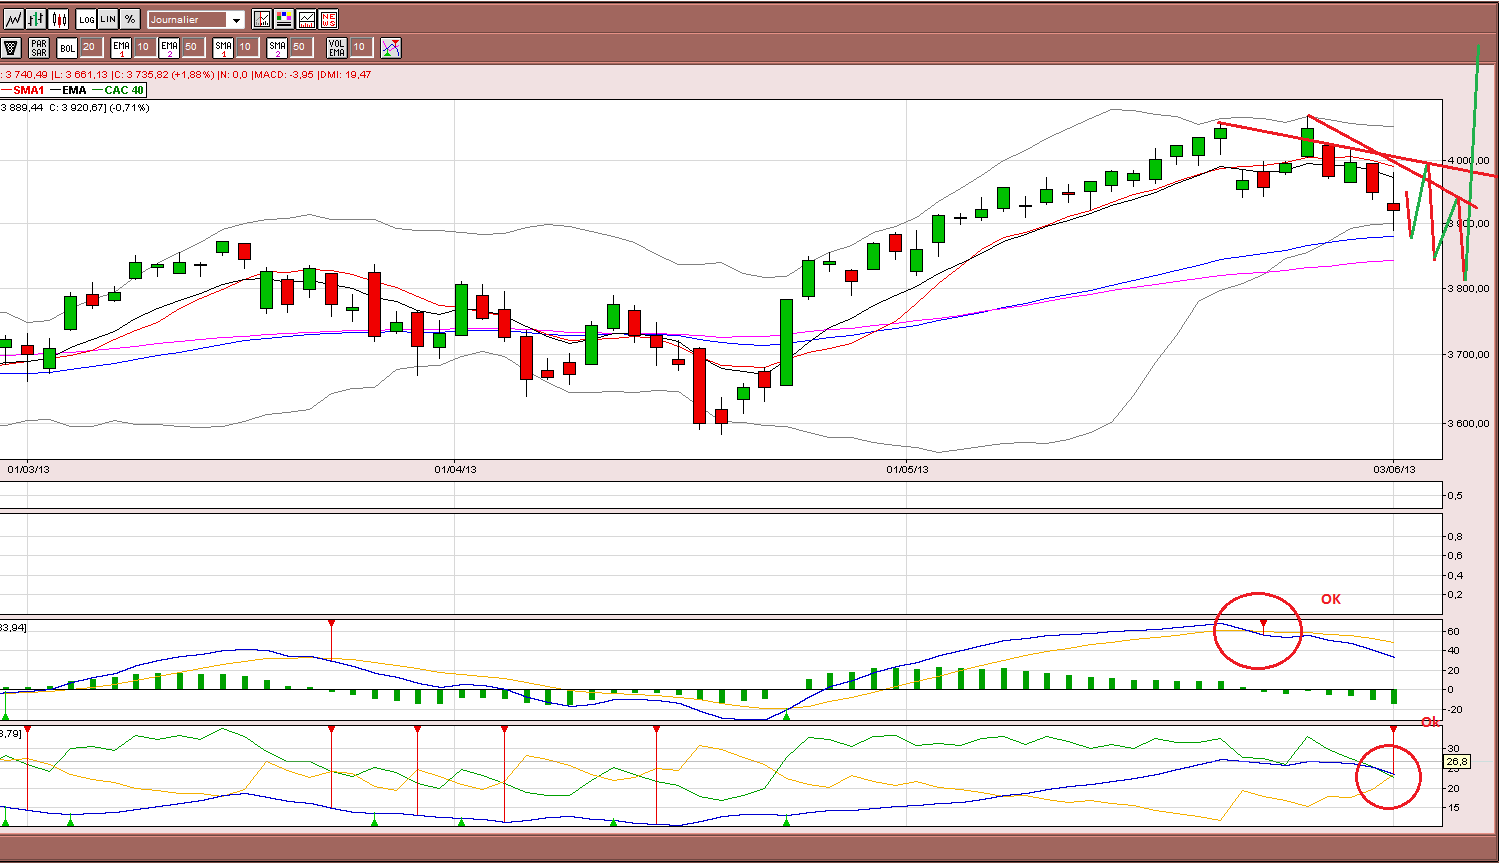Select the candlestick chart style
1499x864 pixels.
click(59, 19)
